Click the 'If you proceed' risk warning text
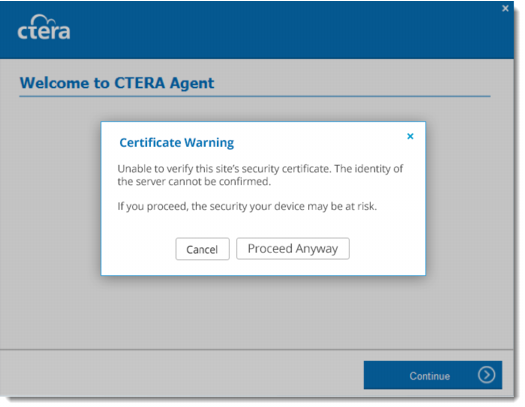Image resolution: width=525 pixels, height=407 pixels. pos(247,206)
